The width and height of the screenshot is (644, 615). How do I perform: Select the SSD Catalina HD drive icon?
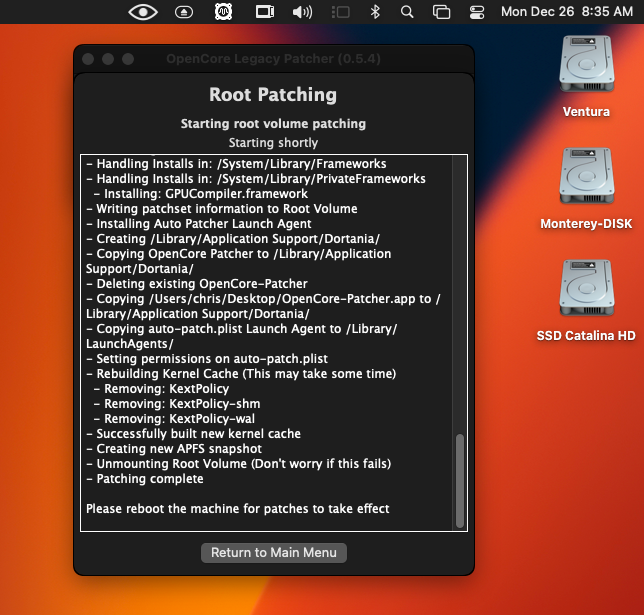point(586,288)
